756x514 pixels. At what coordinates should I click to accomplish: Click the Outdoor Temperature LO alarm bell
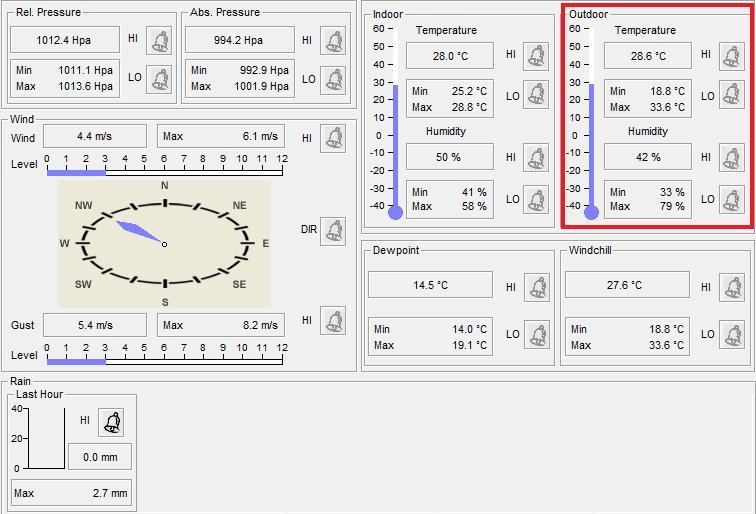(732, 97)
